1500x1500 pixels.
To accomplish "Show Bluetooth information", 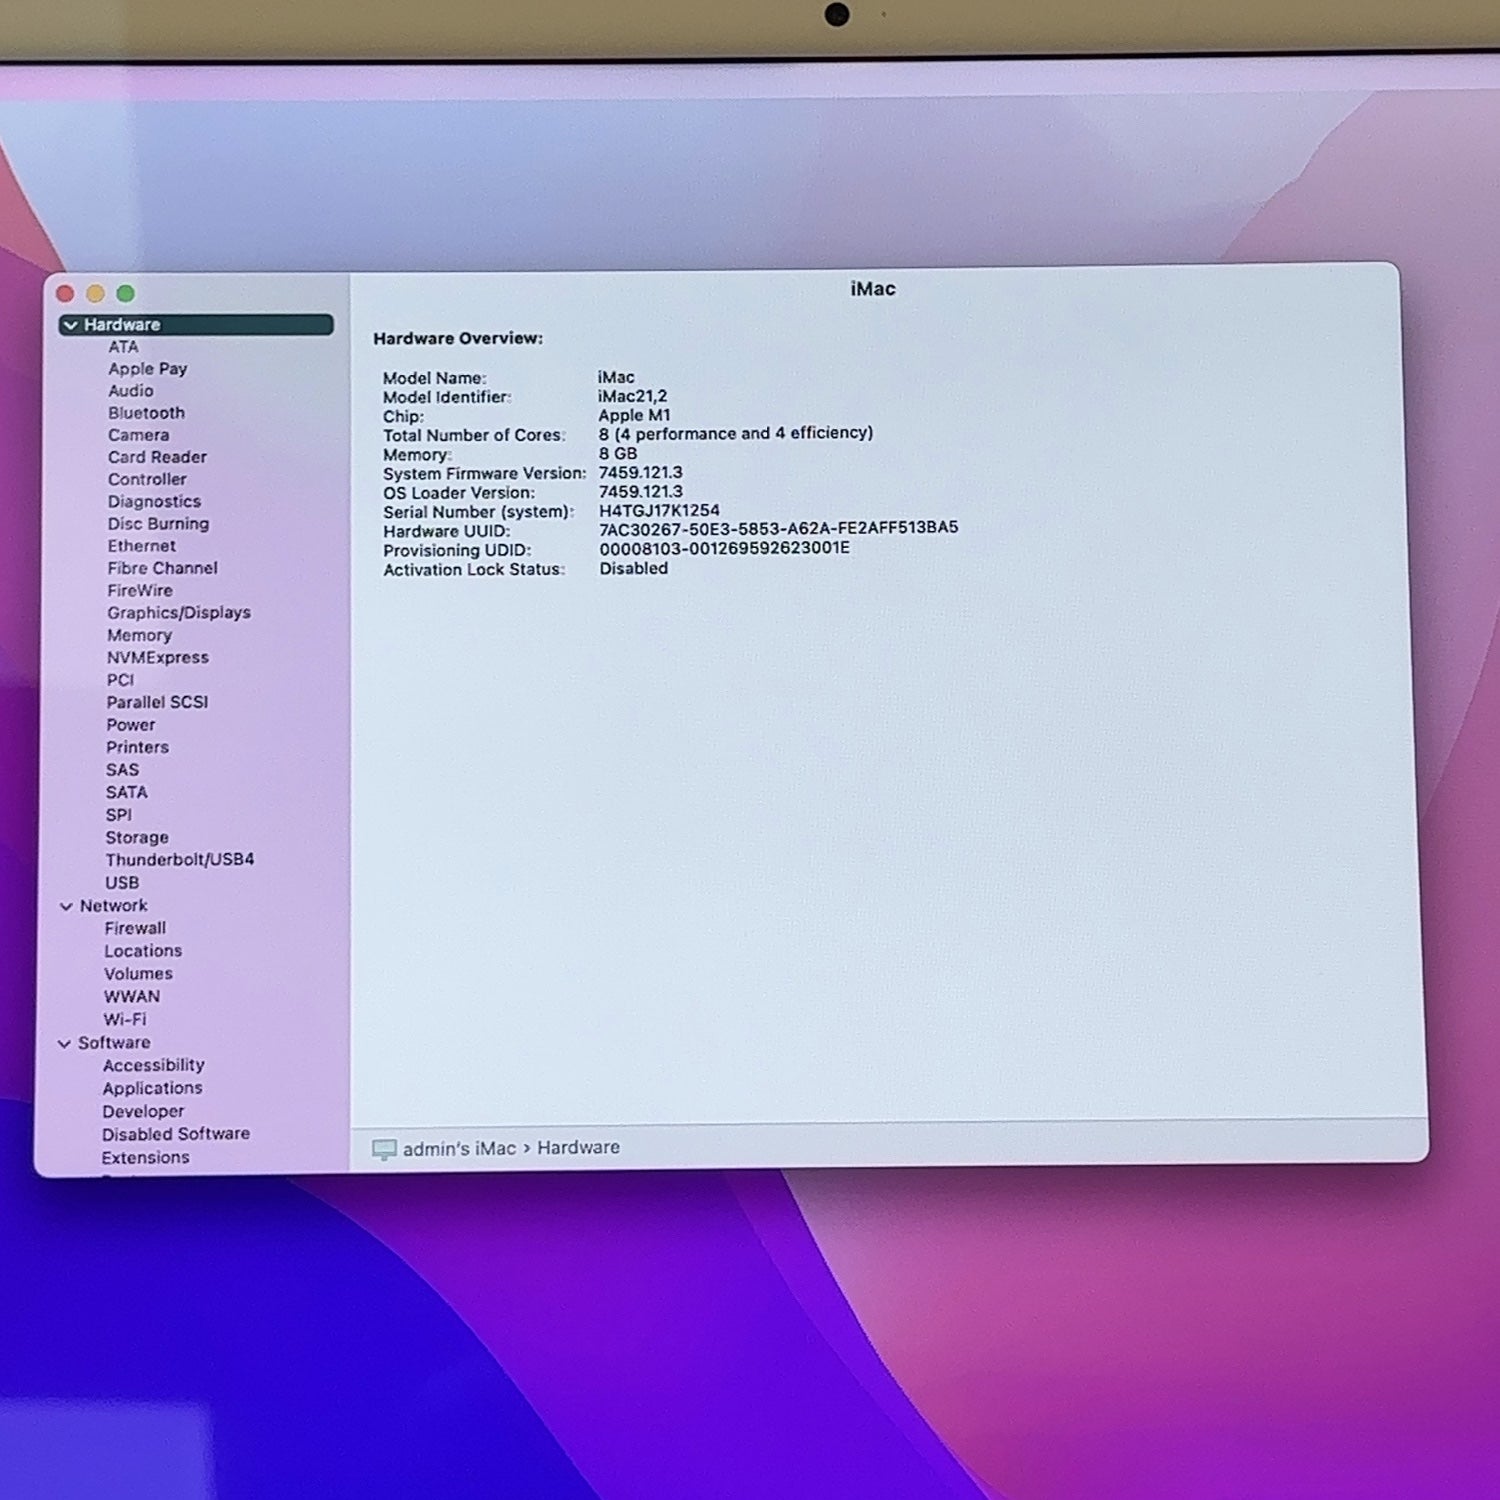I will pos(146,413).
